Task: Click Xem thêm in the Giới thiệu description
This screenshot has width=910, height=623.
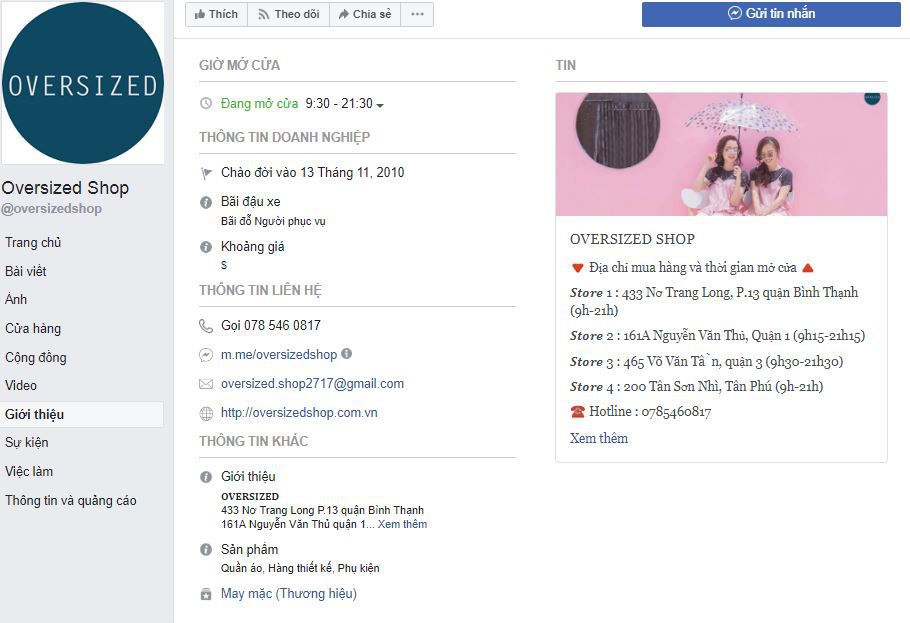Action: coord(402,524)
